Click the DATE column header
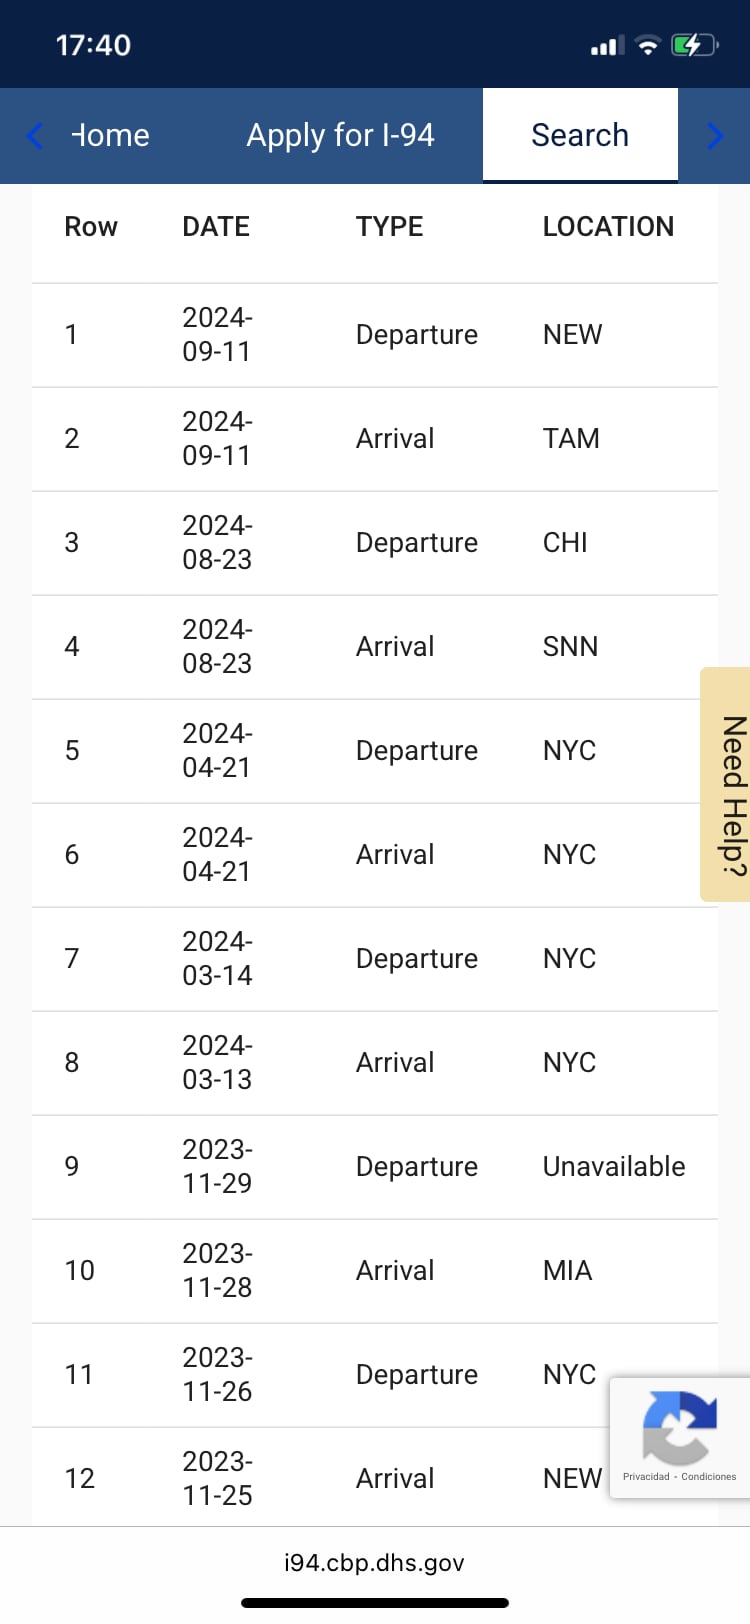Image resolution: width=750 pixels, height=1624 pixels. 215,226
